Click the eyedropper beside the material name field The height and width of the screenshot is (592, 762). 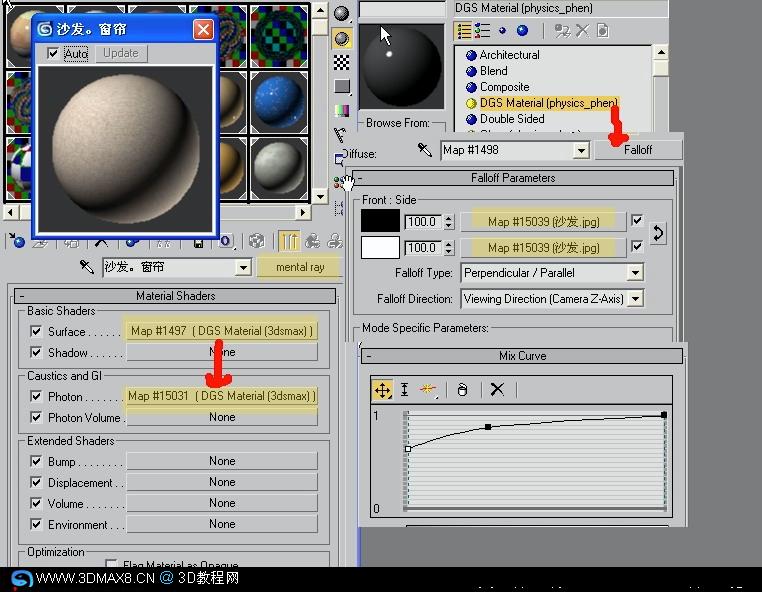coord(87,267)
